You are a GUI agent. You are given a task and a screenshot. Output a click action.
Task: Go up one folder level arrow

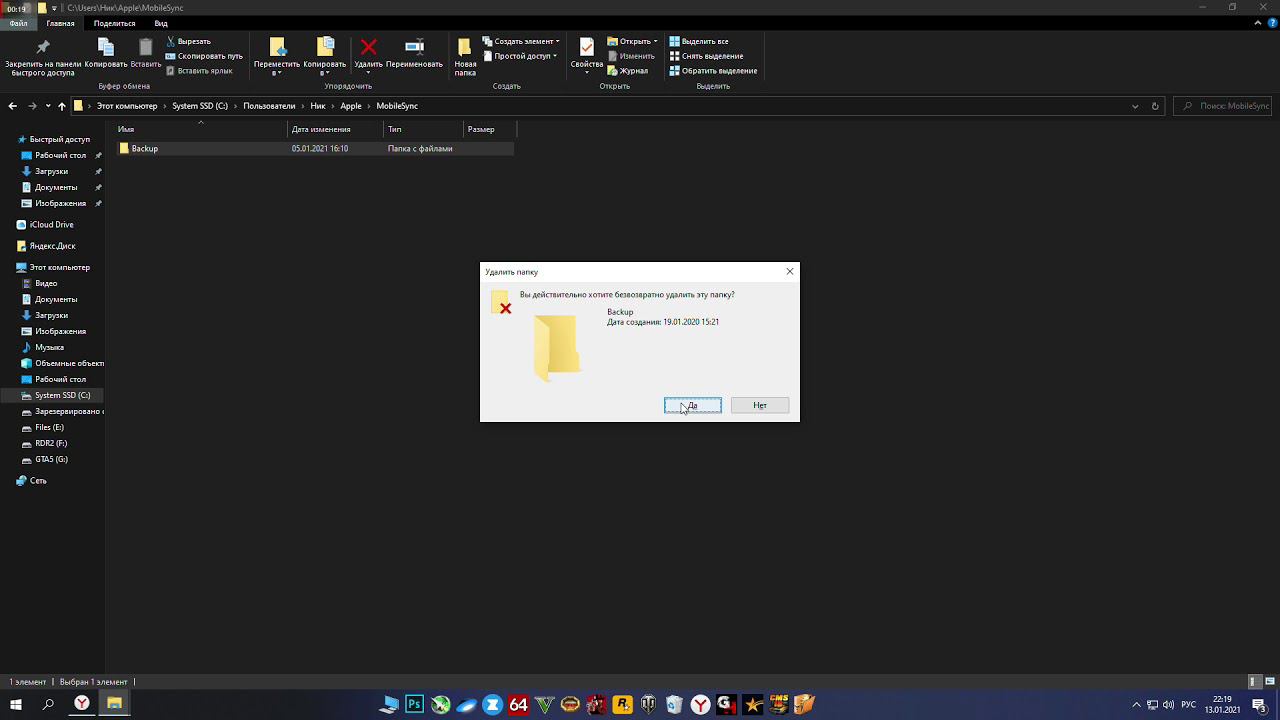62,106
